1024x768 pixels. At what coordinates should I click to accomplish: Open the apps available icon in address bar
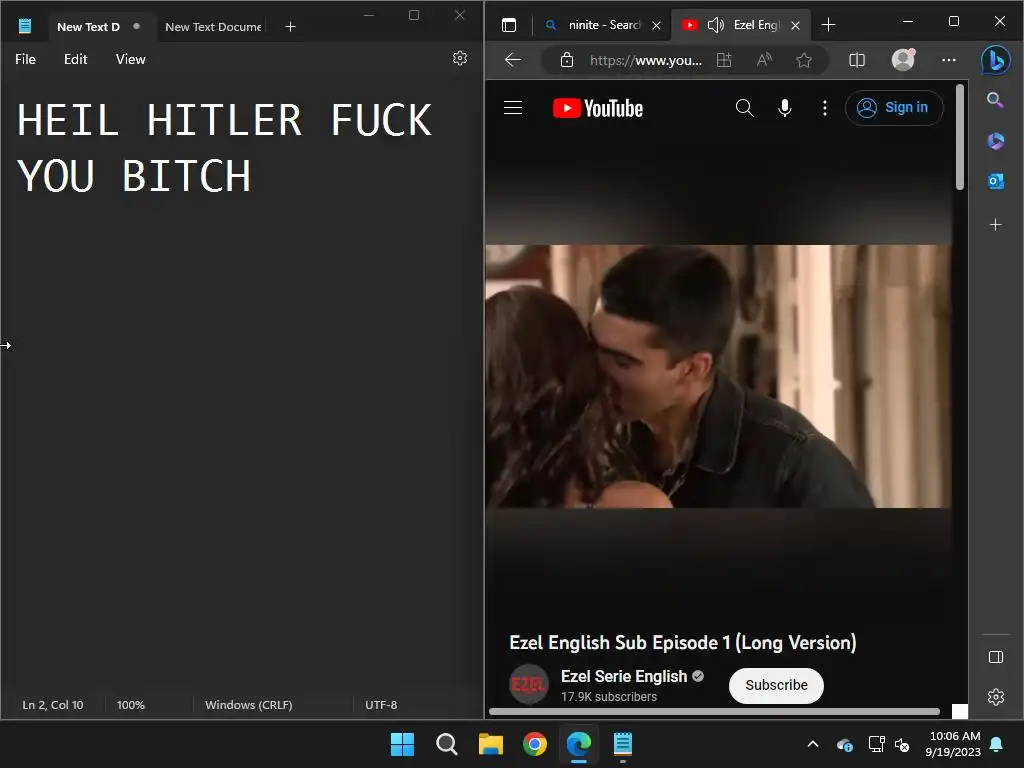click(x=724, y=60)
